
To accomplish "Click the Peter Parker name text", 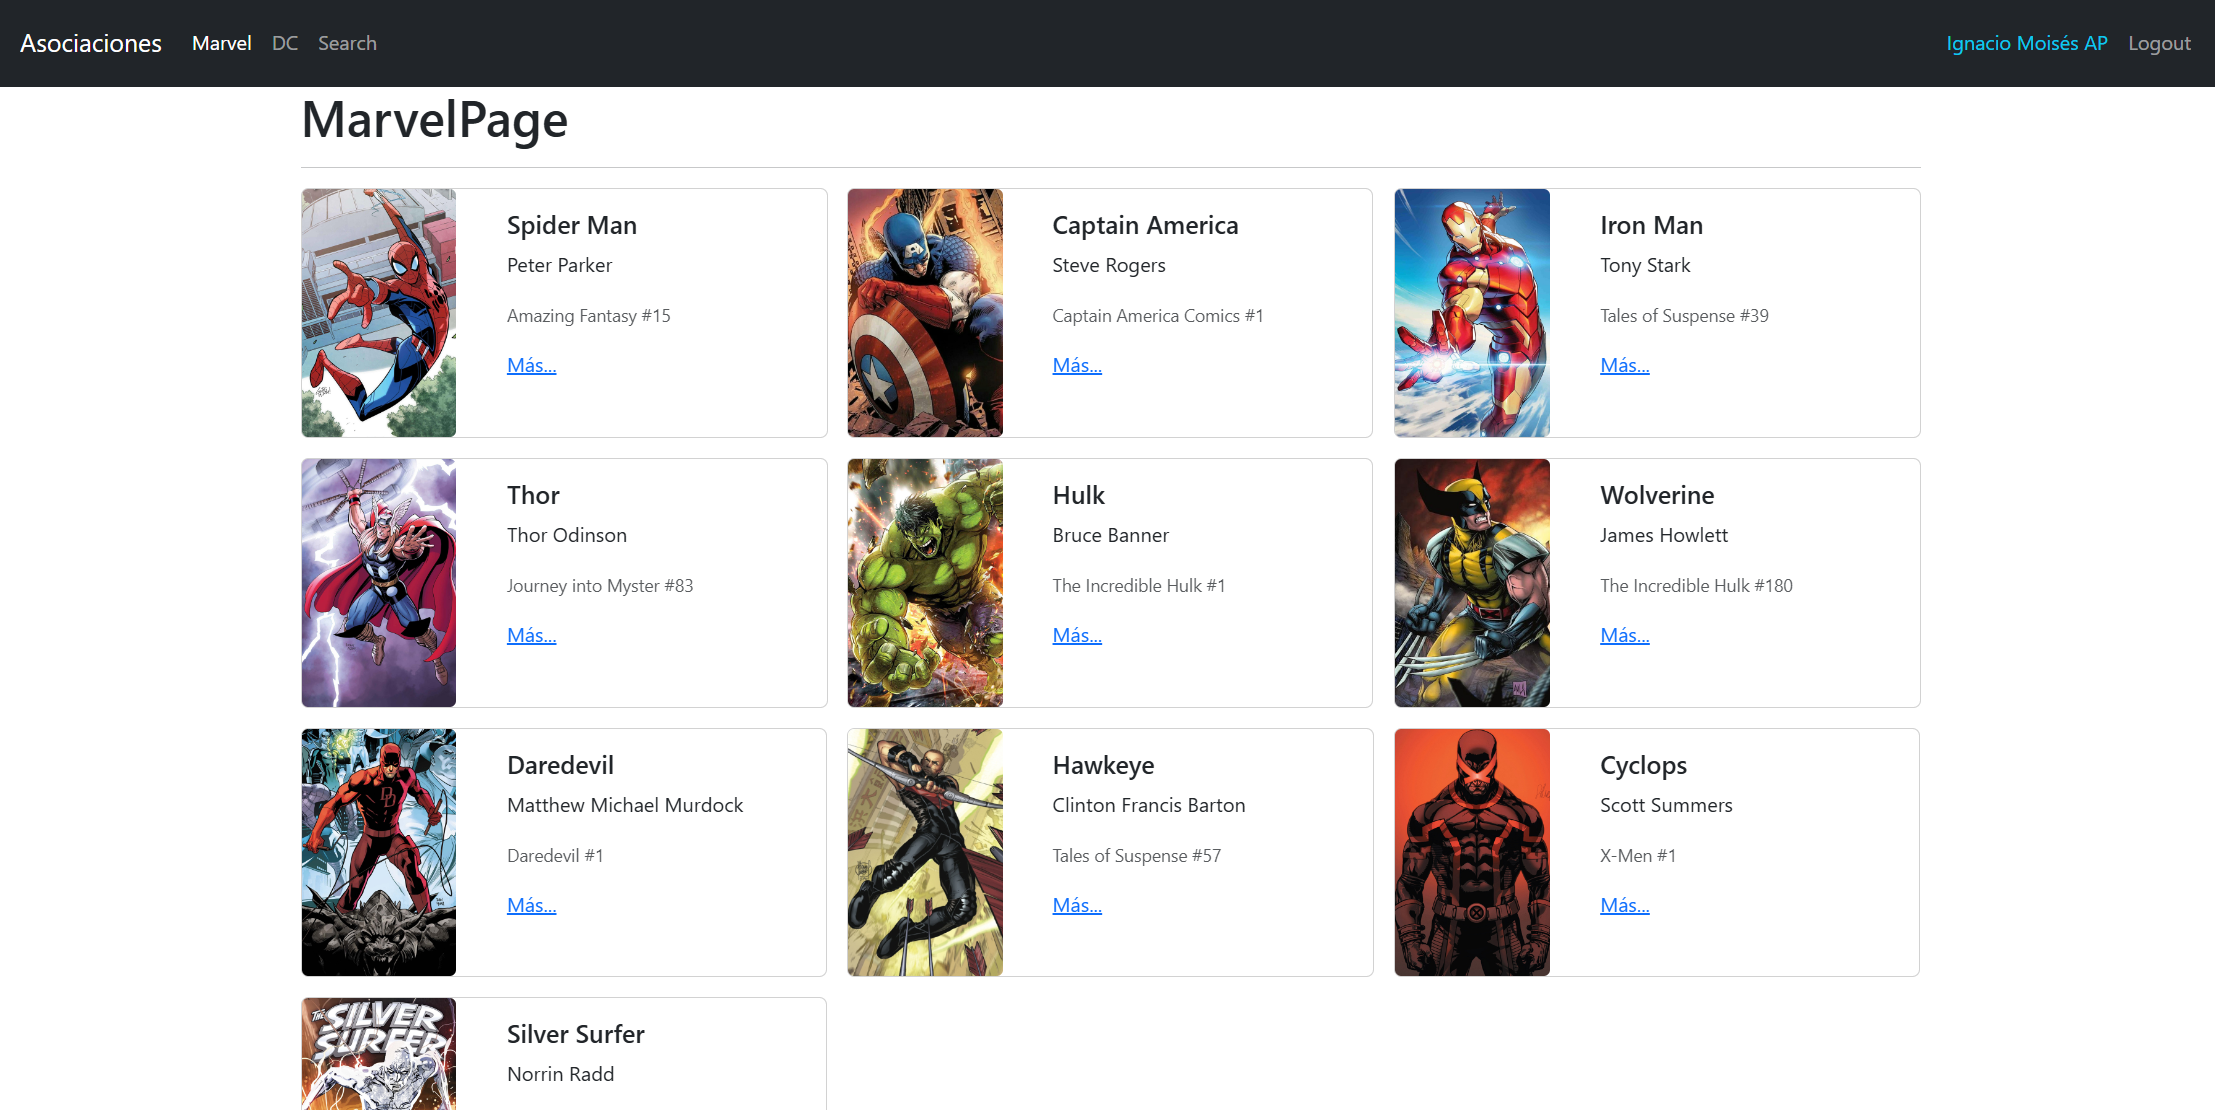I will (x=559, y=265).
